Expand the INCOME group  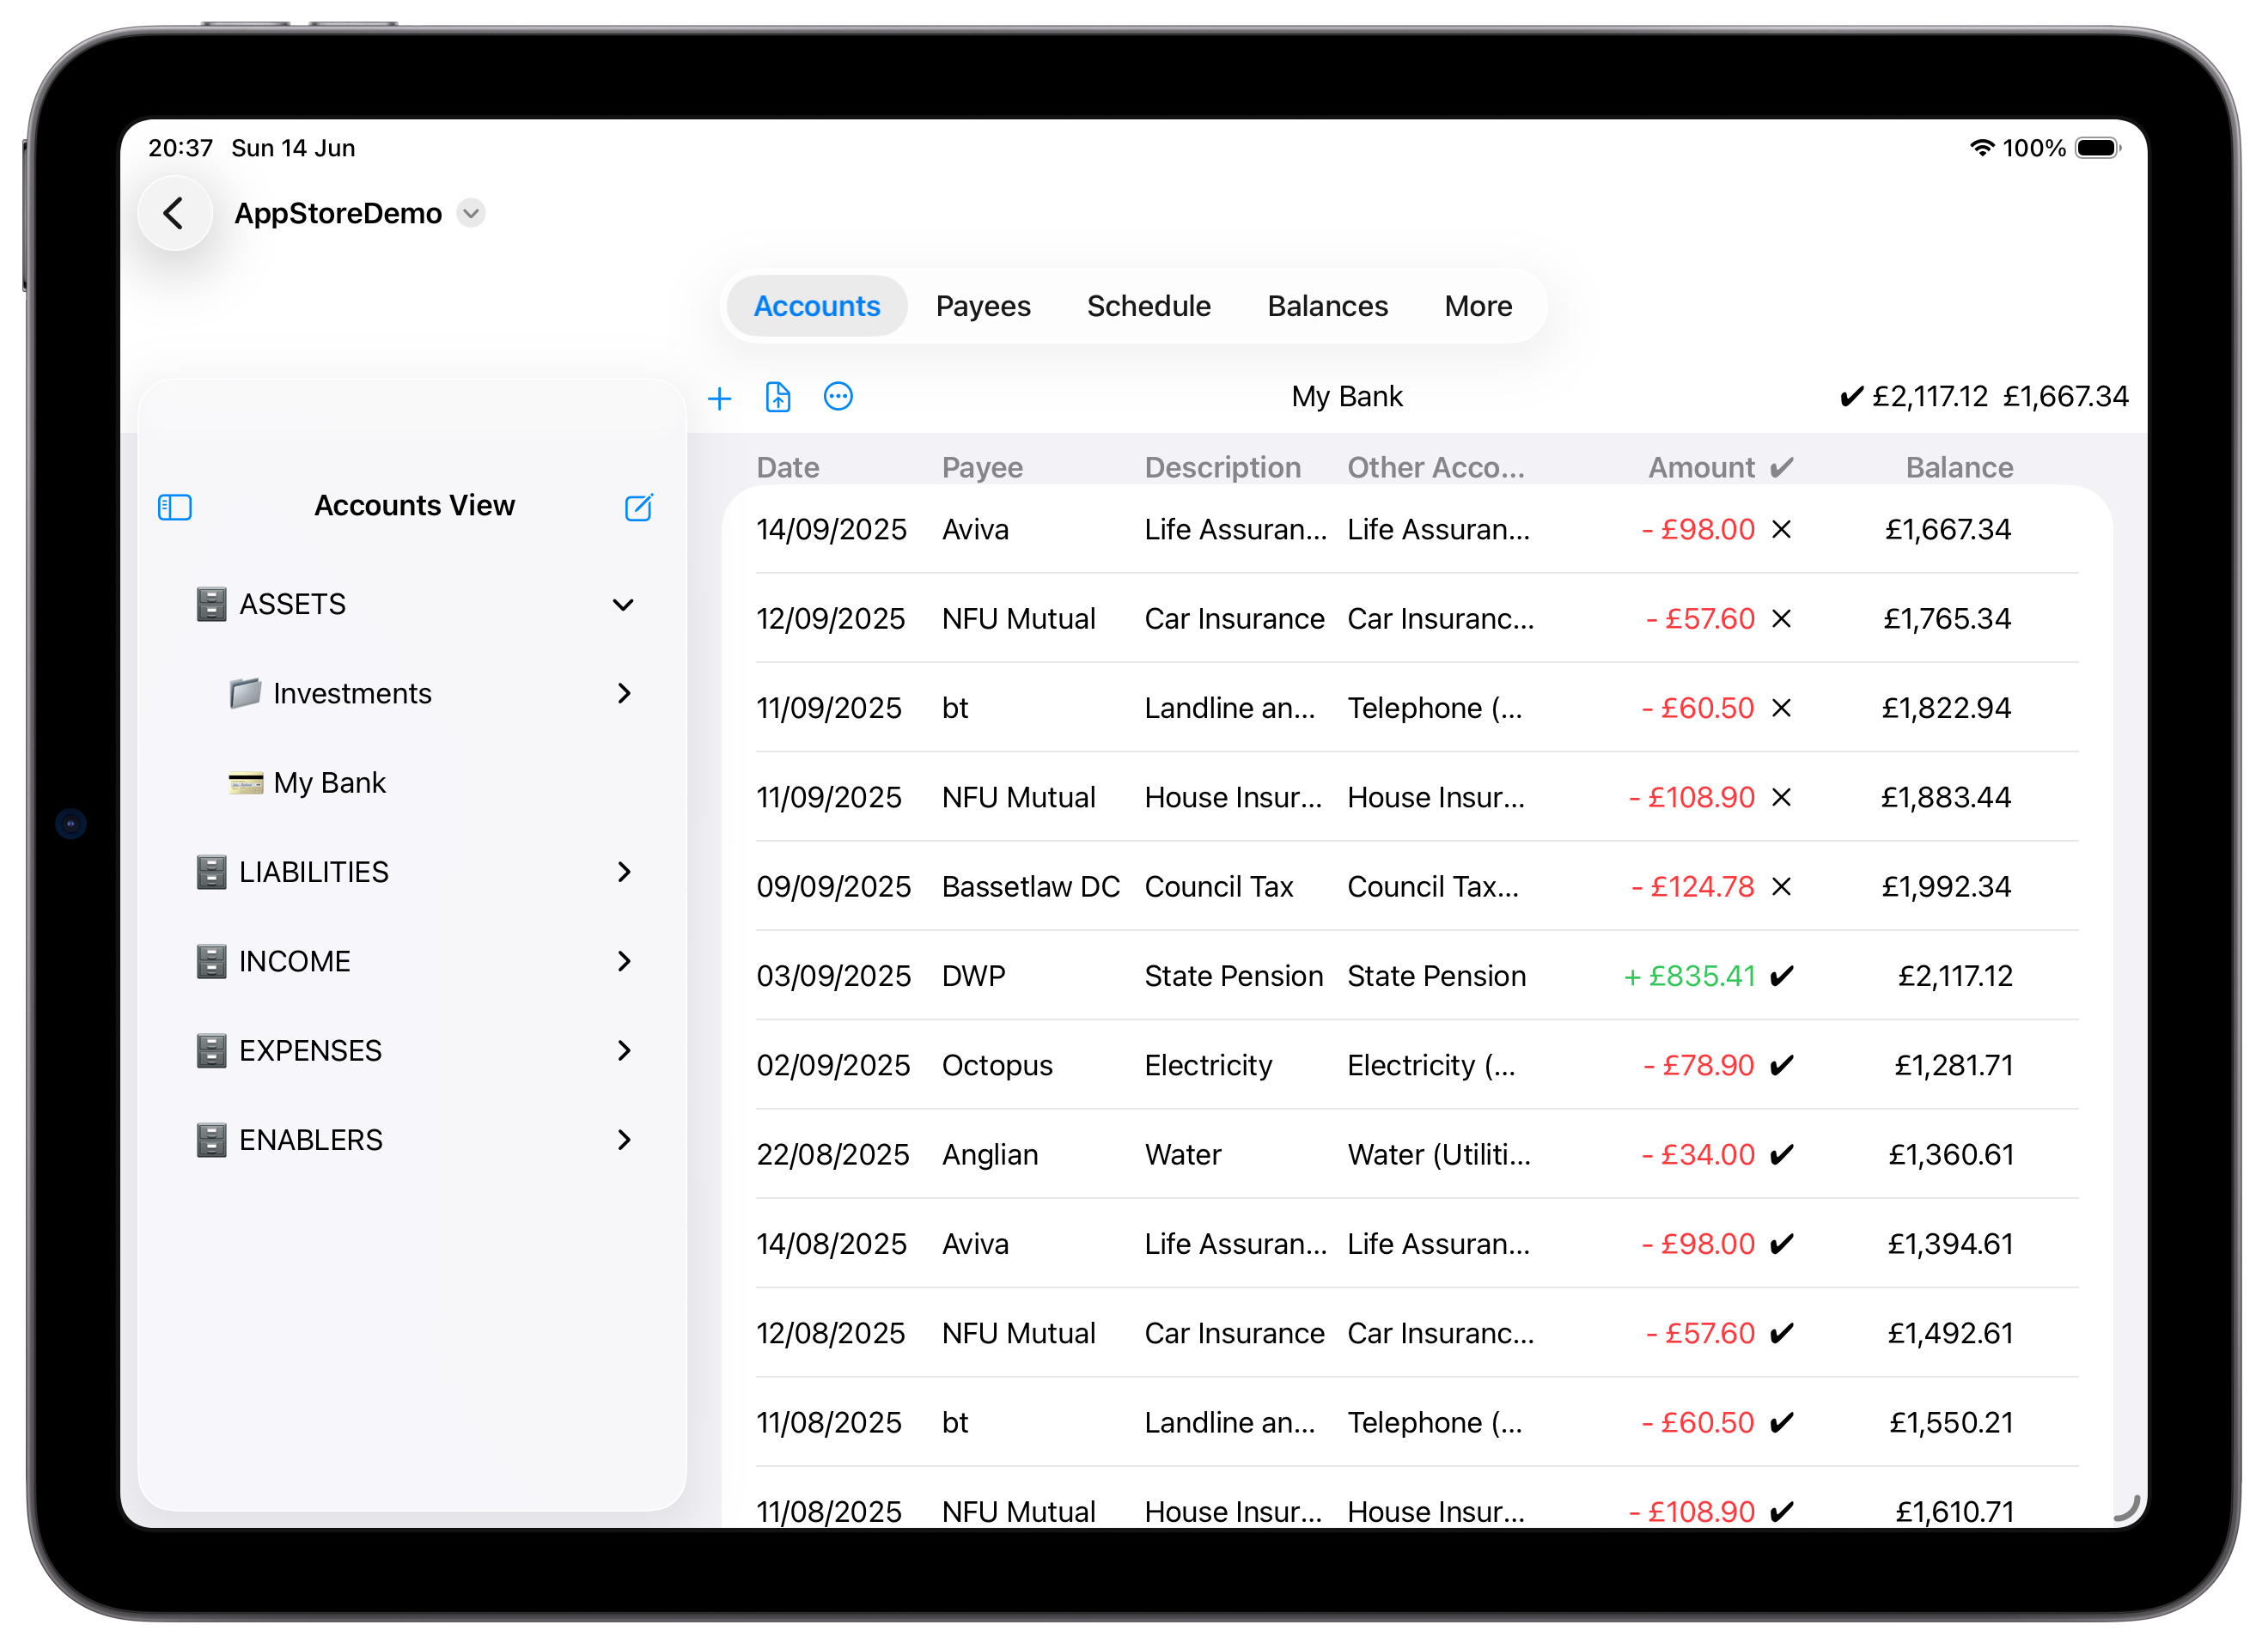click(x=624, y=961)
